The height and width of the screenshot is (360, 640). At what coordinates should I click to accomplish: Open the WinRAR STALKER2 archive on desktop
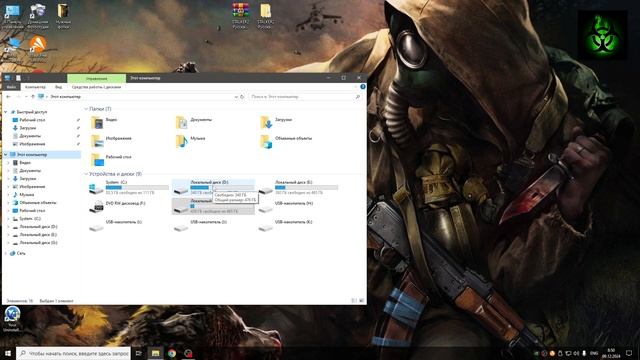point(240,16)
